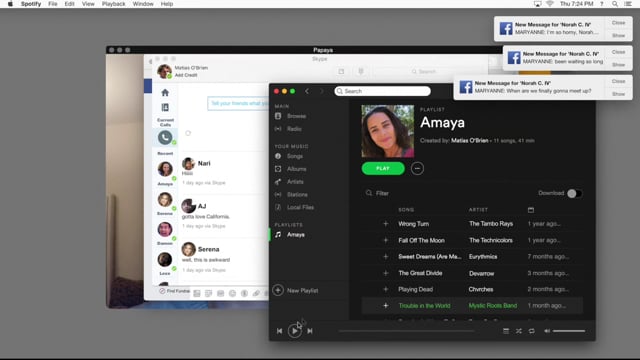Toggle repeat in Spotify player bar

531,331
